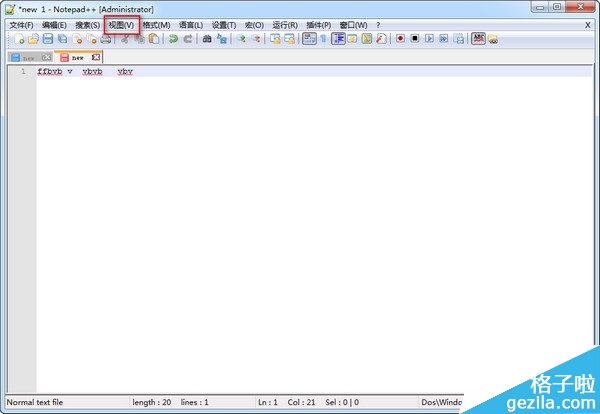Close the active new tab with its X
The height and width of the screenshot is (414, 600).
click(x=96, y=57)
